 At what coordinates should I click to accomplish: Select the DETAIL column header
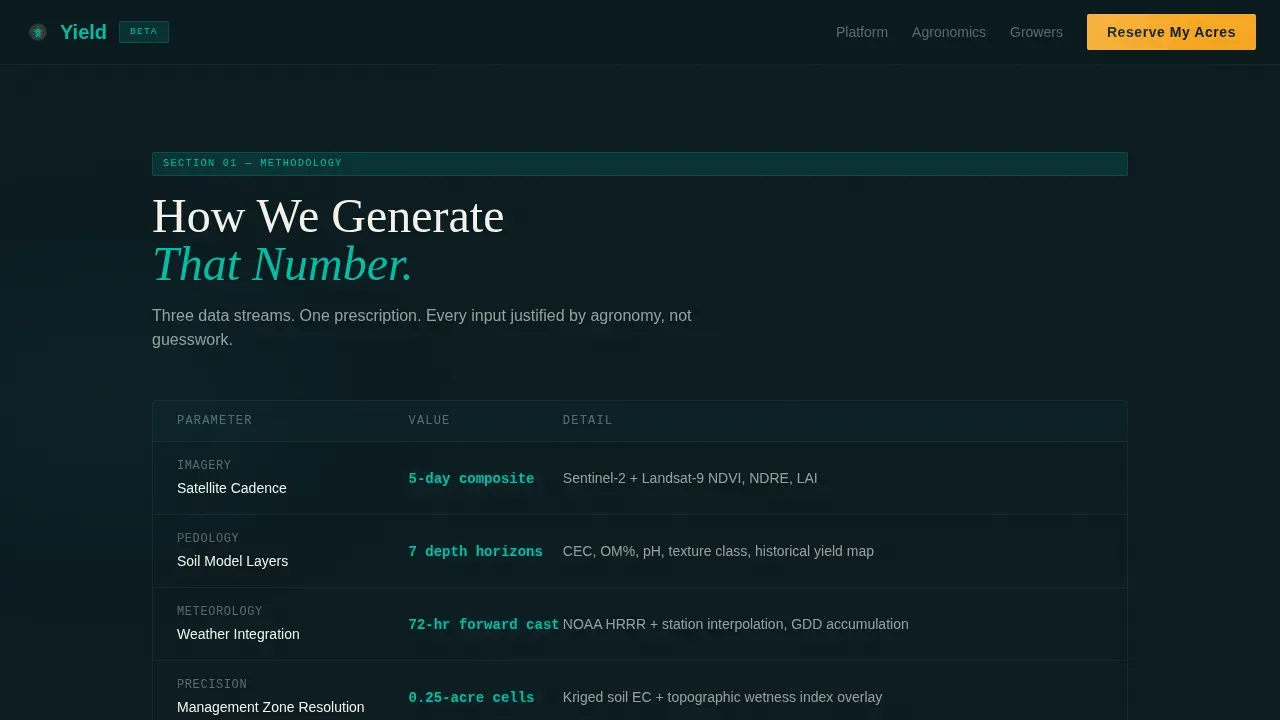[x=587, y=421]
